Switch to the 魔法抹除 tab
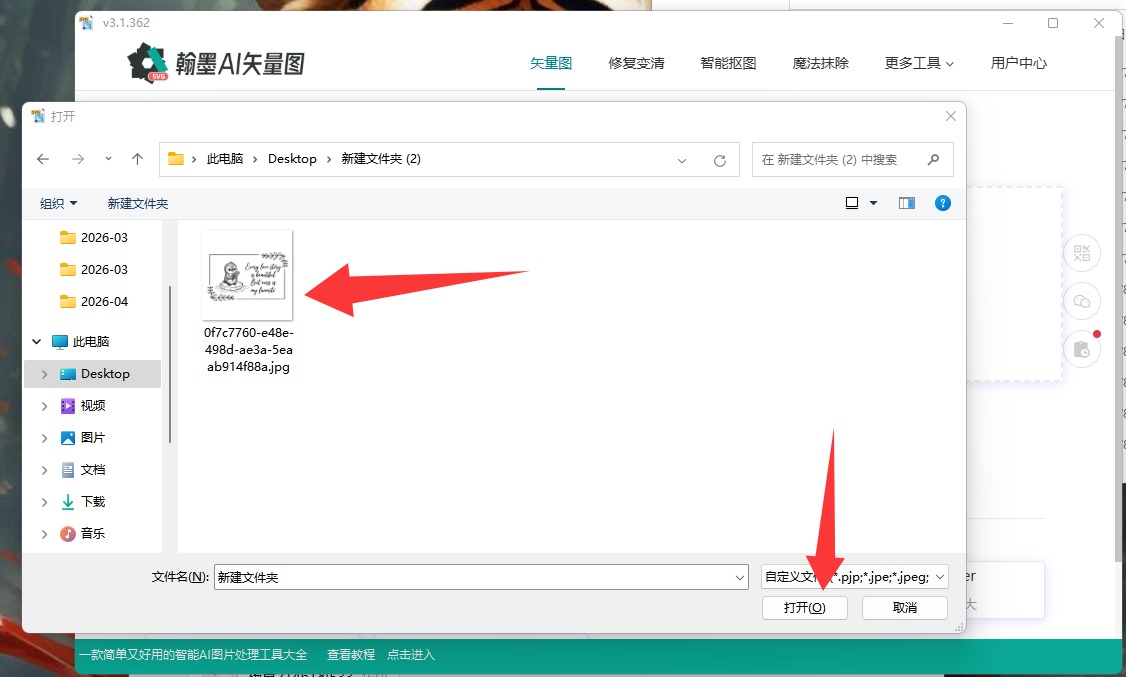 click(x=820, y=62)
